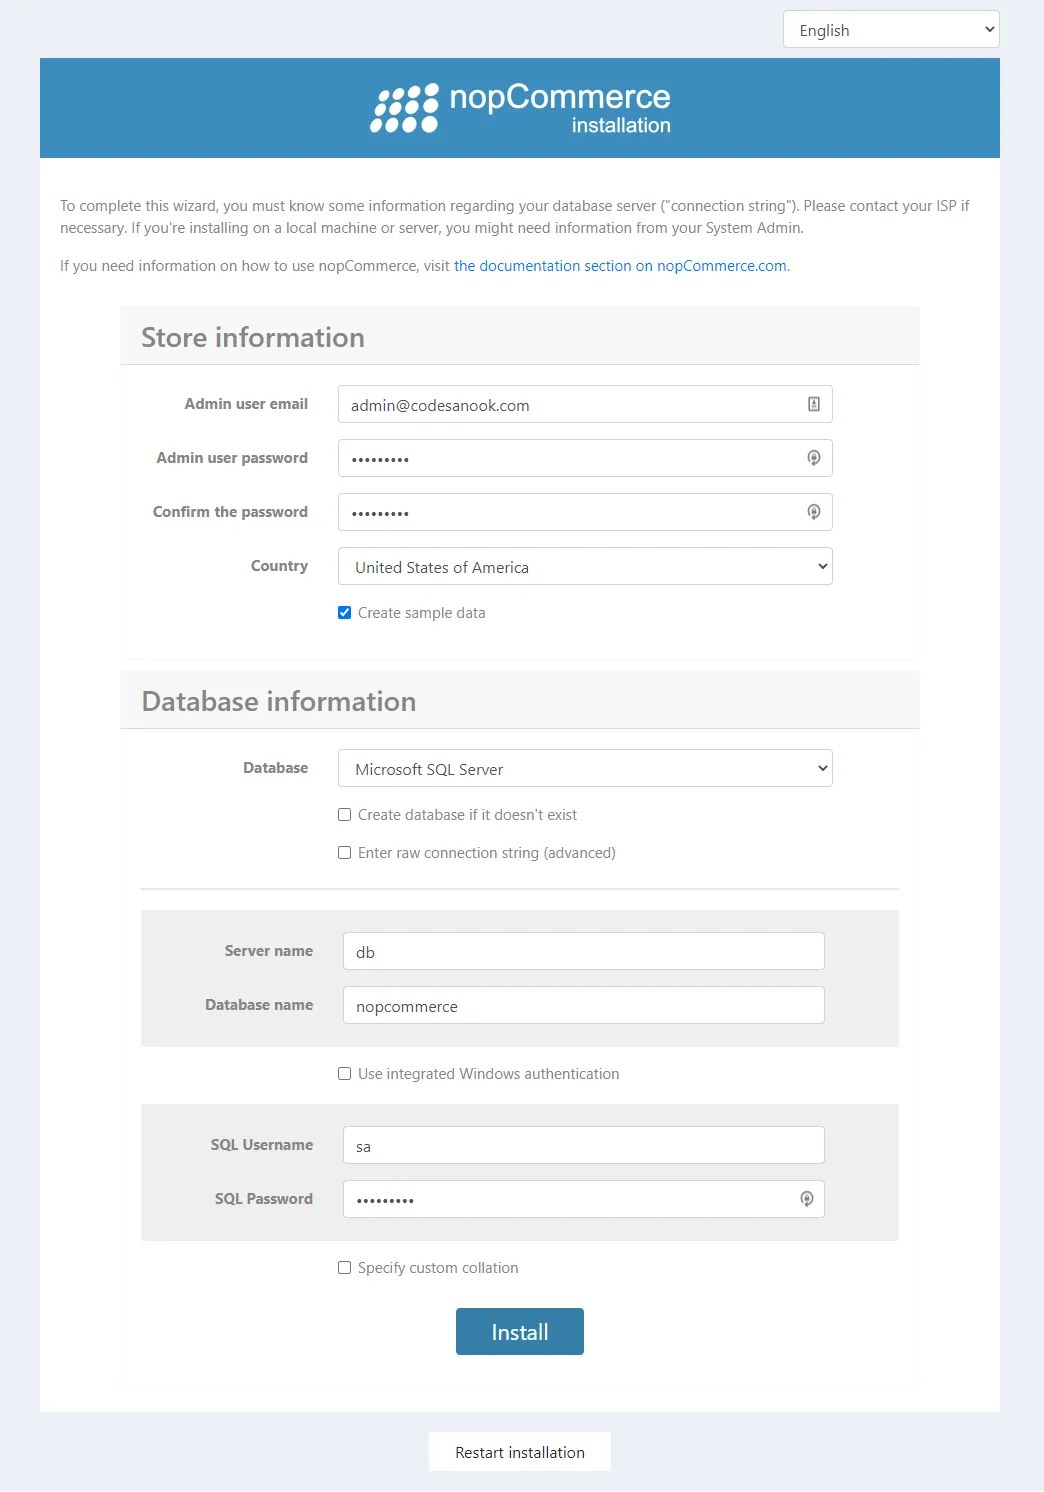This screenshot has height=1492, width=1044.
Task: Click the key icon in Confirm the password field
Action: coord(814,512)
